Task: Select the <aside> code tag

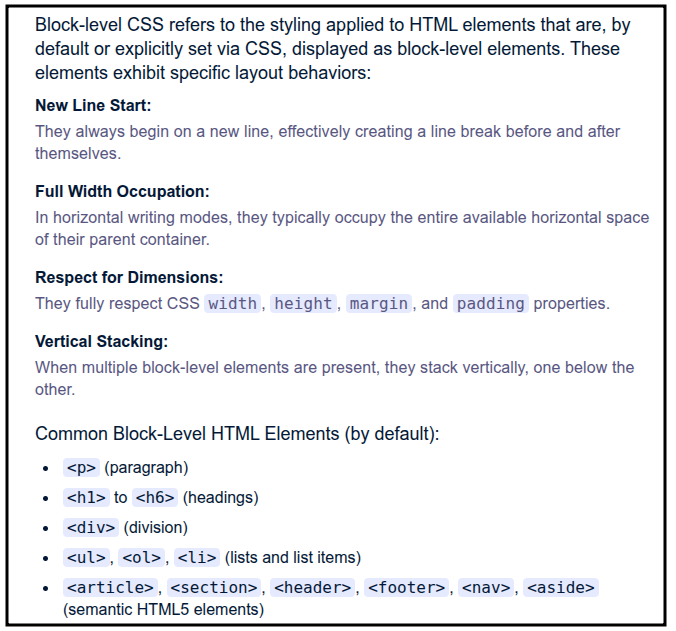Action: 561,587
